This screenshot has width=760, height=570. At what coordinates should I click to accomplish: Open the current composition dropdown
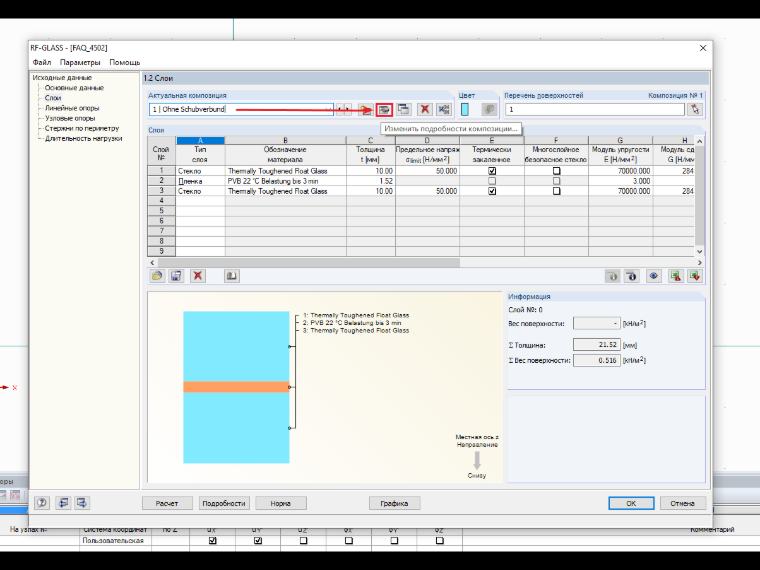[329, 110]
